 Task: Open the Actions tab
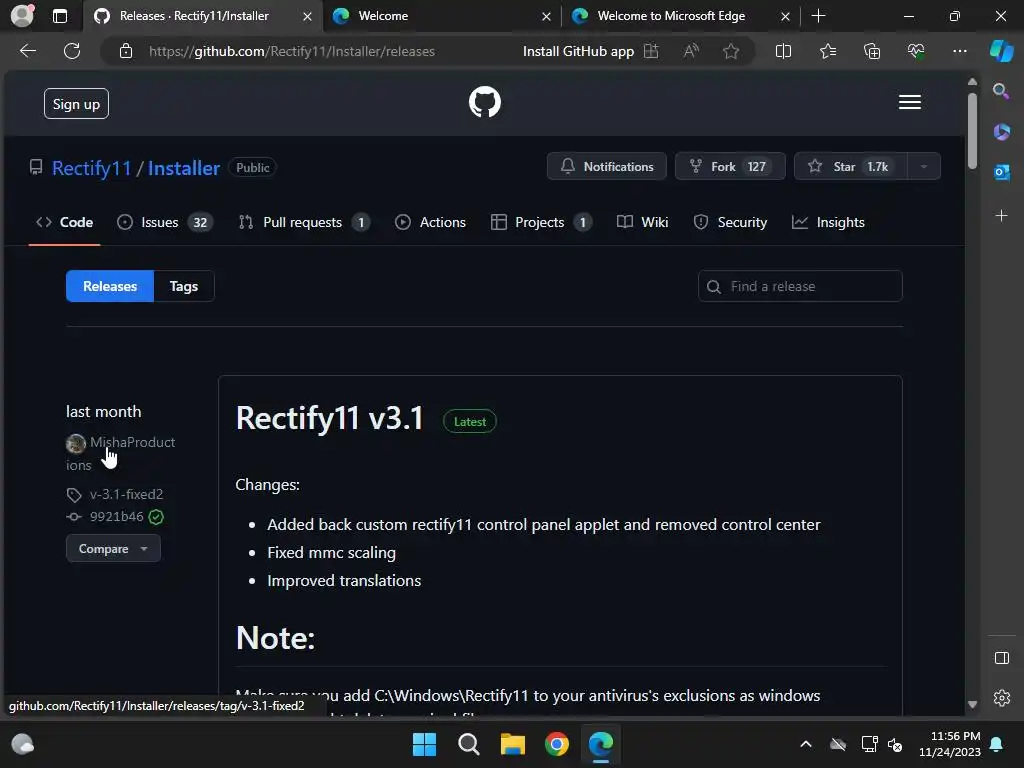click(x=430, y=222)
